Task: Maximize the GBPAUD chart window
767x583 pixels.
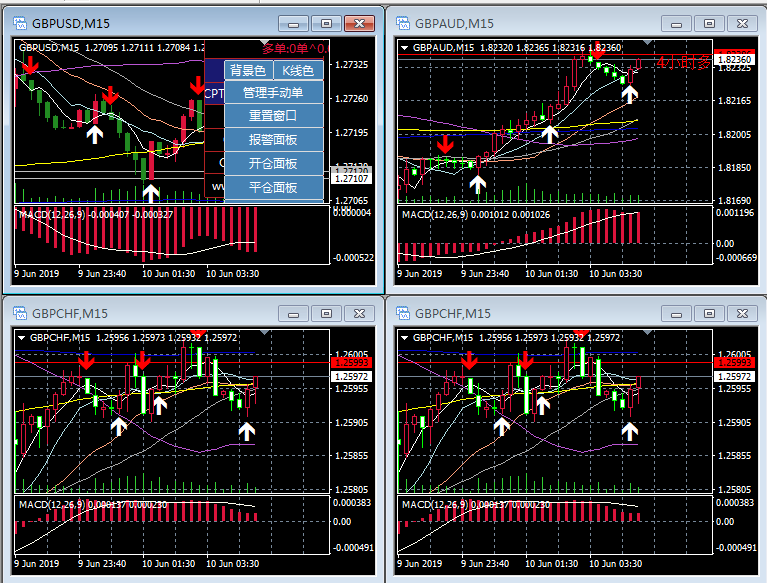Action: (x=708, y=23)
